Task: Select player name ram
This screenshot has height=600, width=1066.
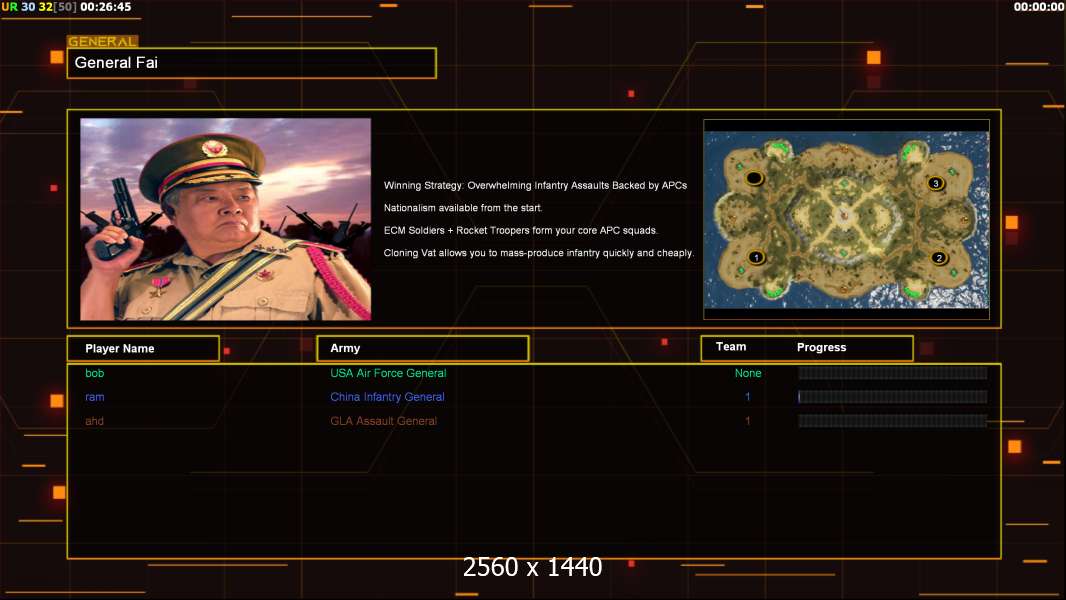Action: pyautogui.click(x=94, y=397)
